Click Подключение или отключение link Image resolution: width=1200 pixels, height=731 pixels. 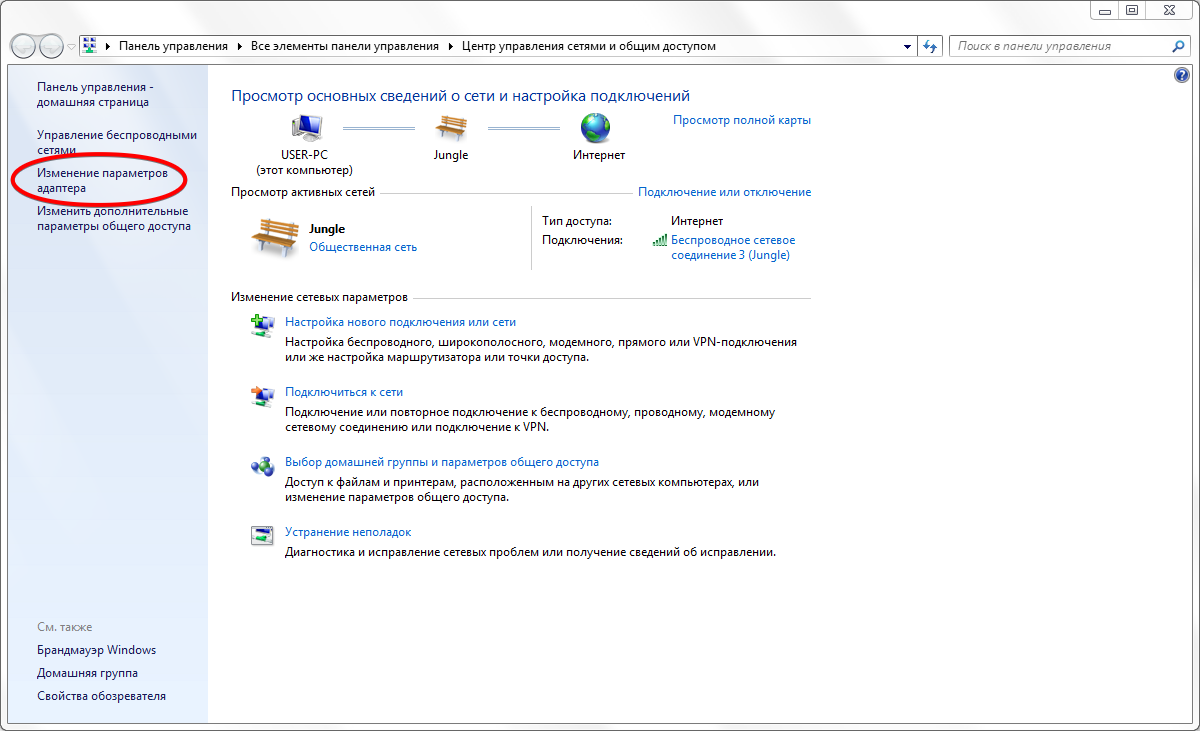coord(724,192)
